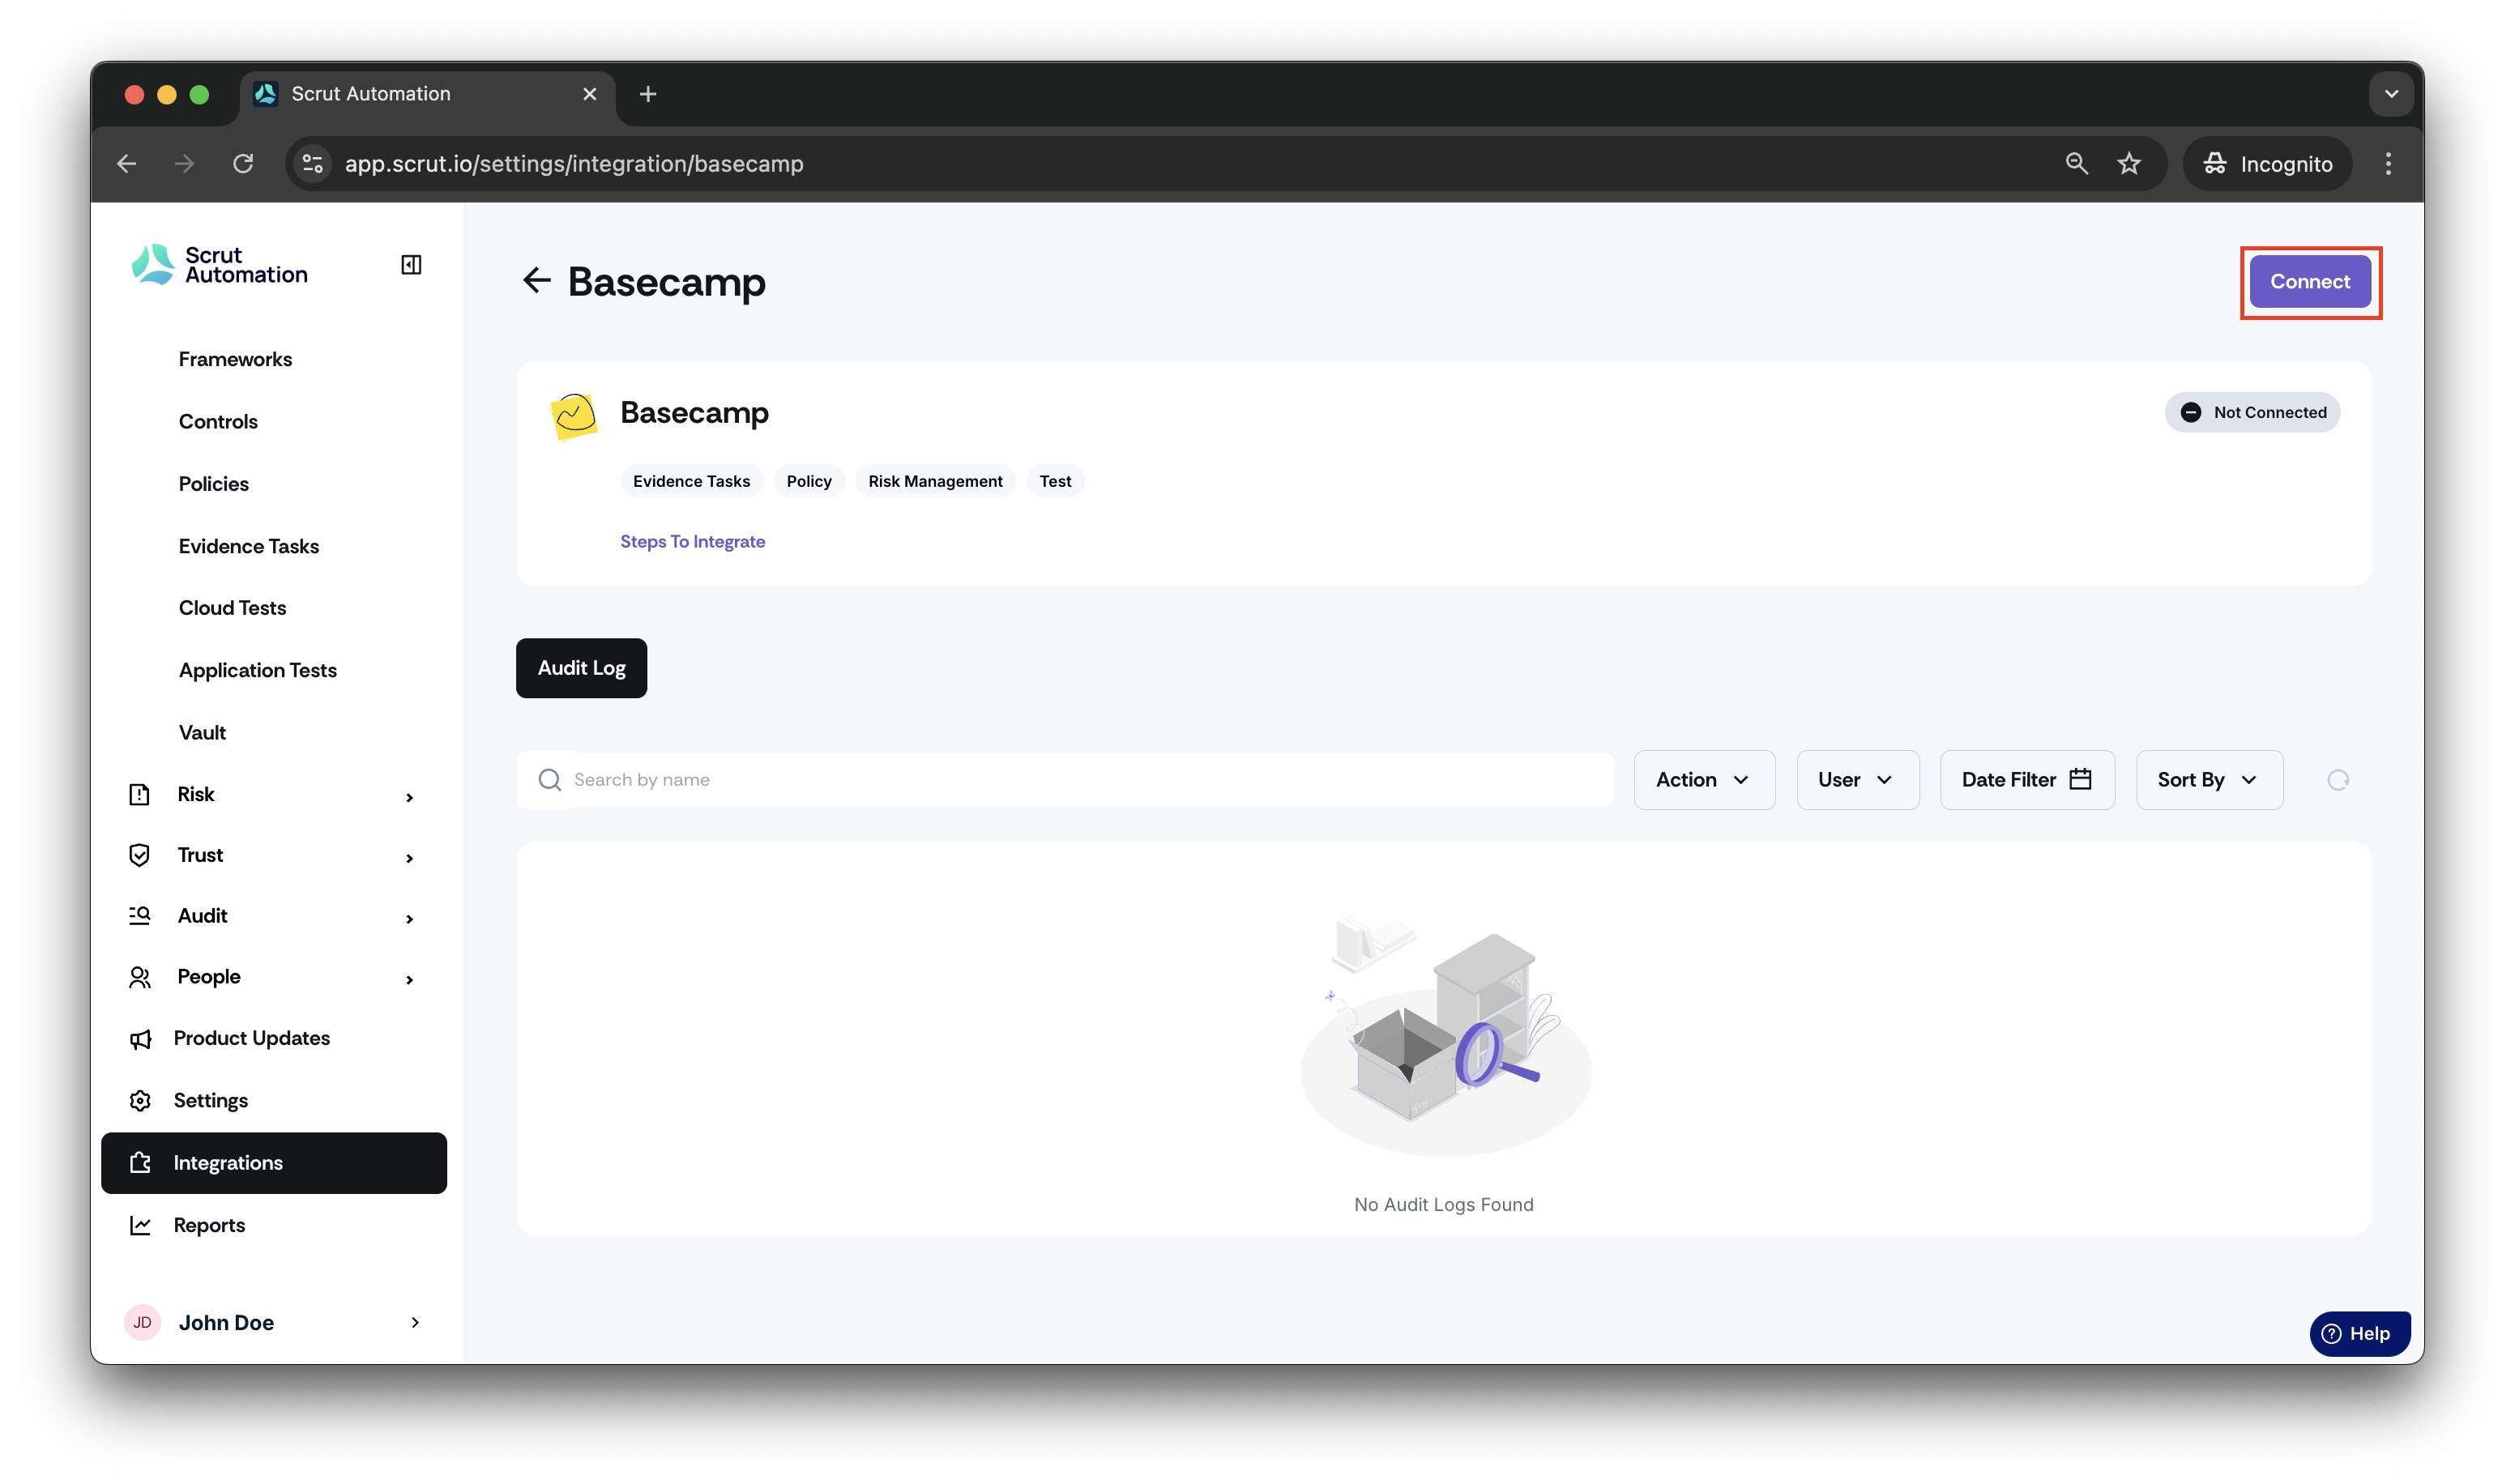Open the Action filter dropdown

(x=1703, y=780)
